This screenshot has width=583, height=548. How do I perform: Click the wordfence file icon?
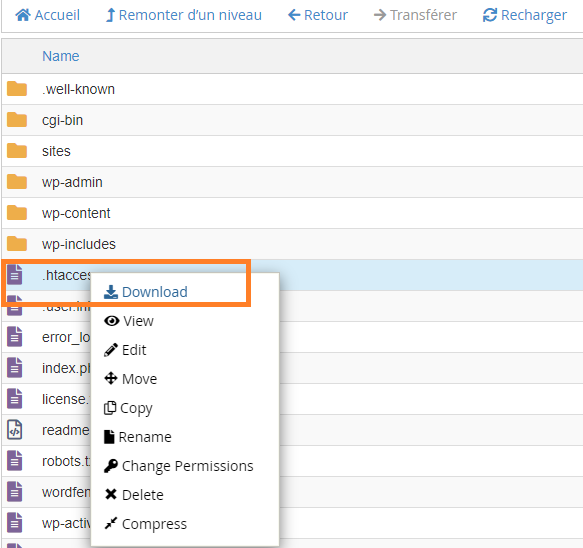click(x=15, y=492)
